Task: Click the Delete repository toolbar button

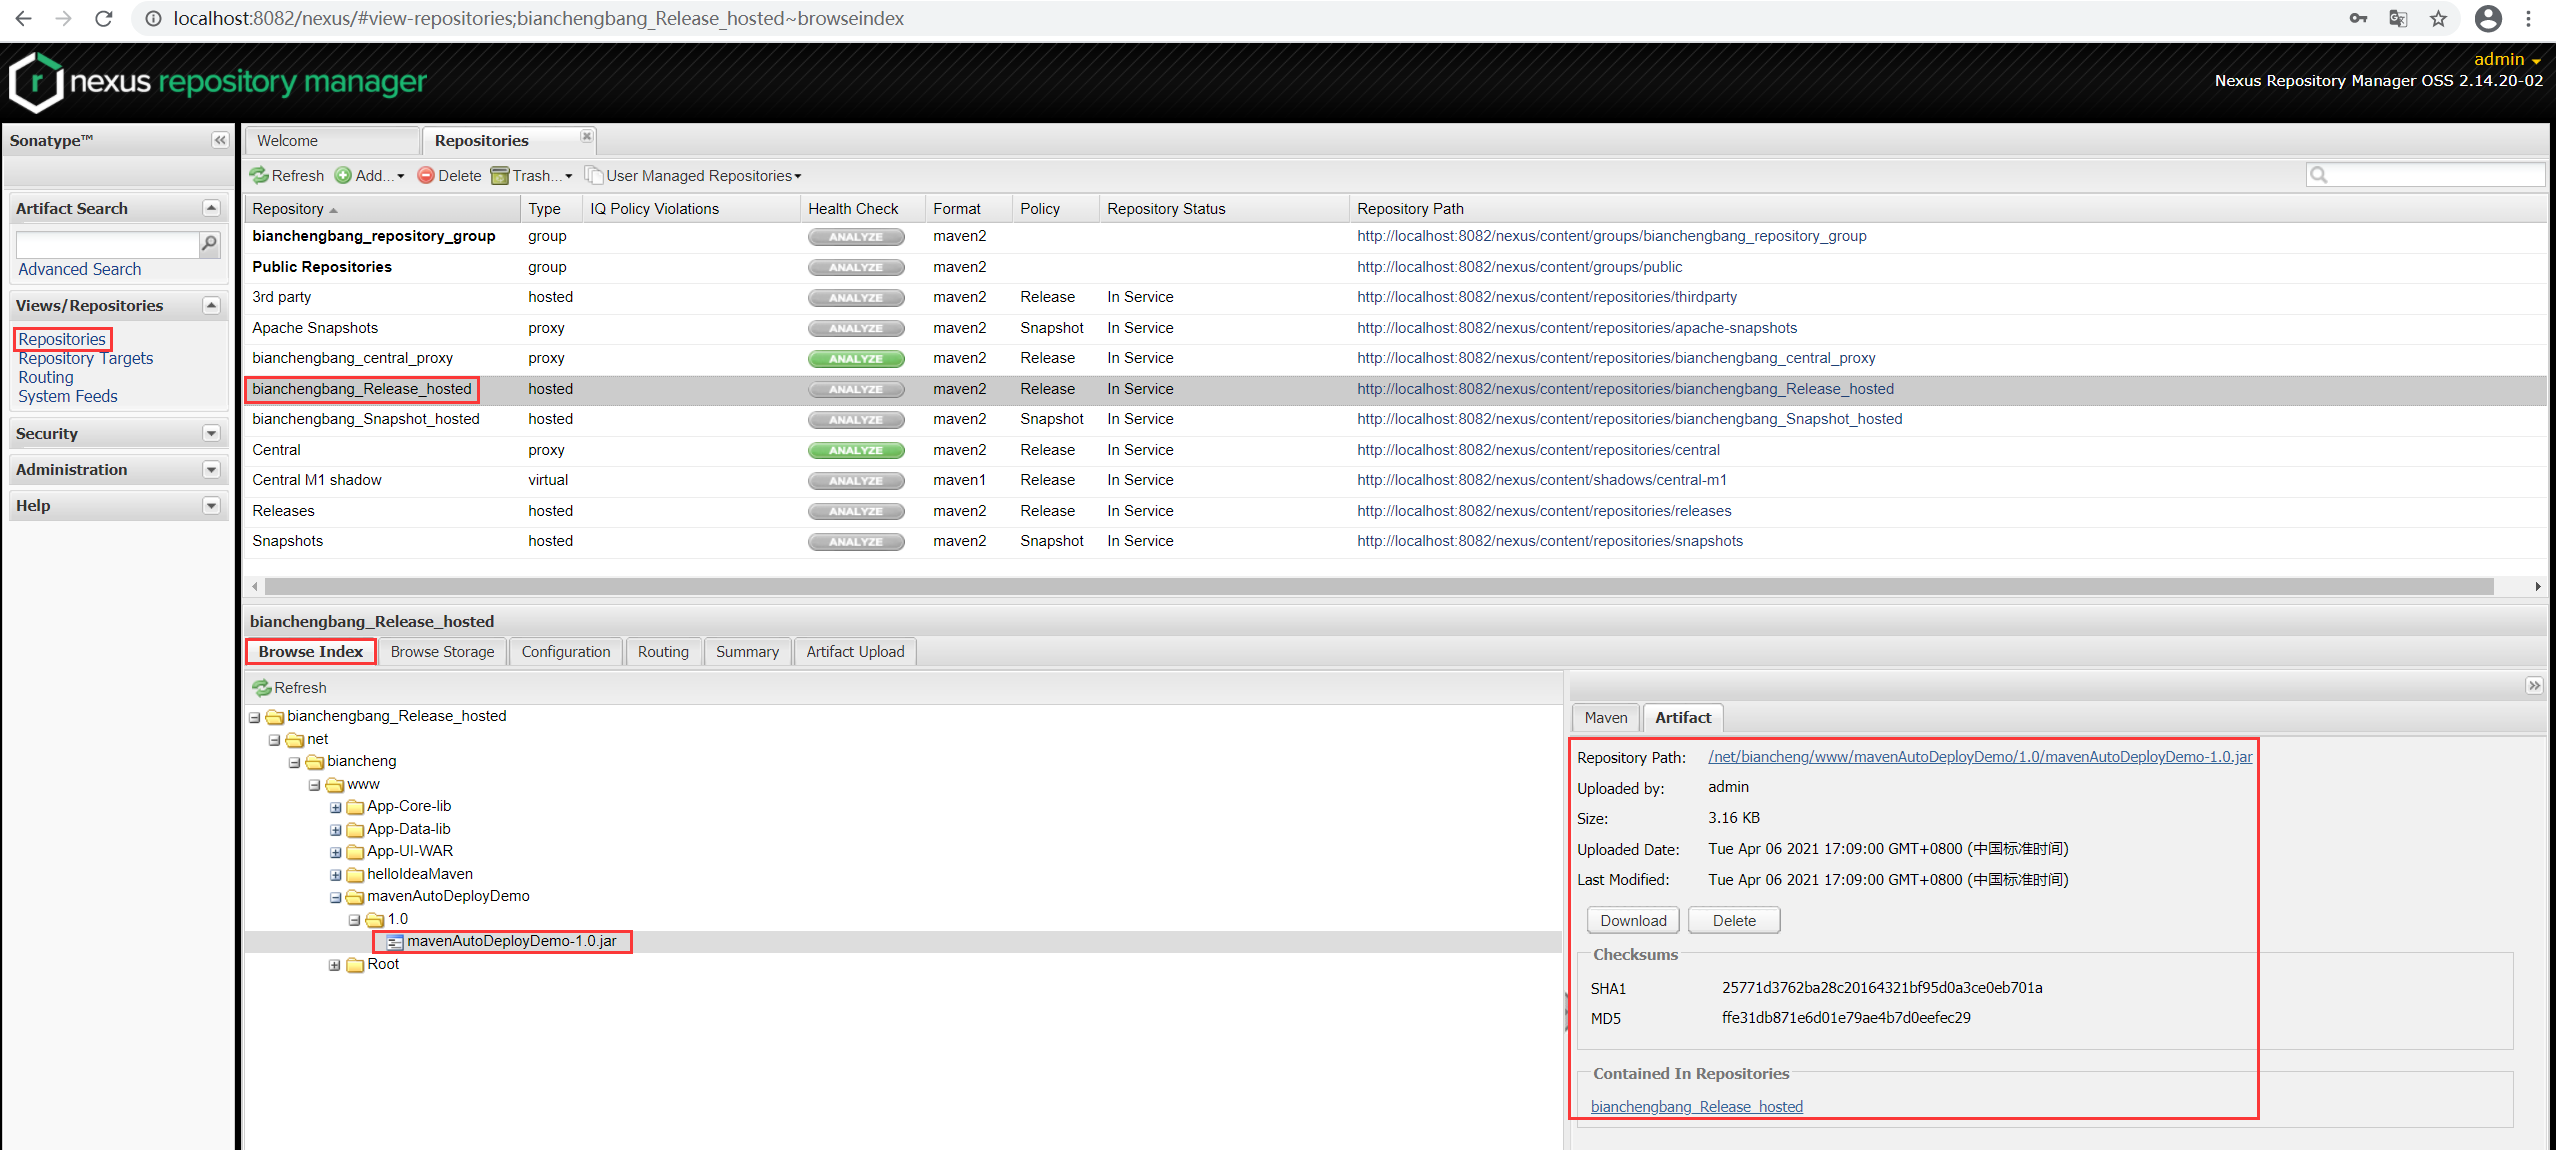Action: 449,176
